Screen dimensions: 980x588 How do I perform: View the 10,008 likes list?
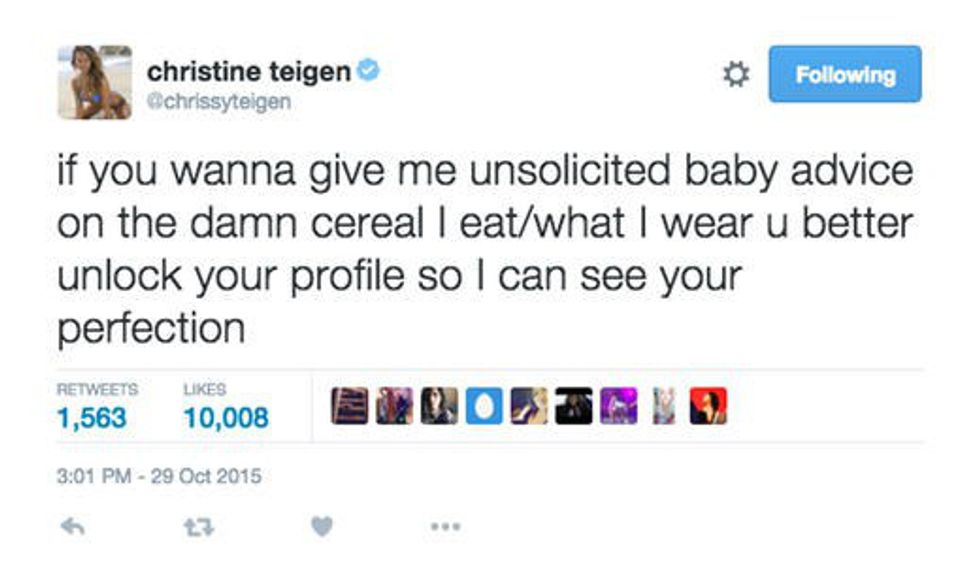pyautogui.click(x=226, y=417)
